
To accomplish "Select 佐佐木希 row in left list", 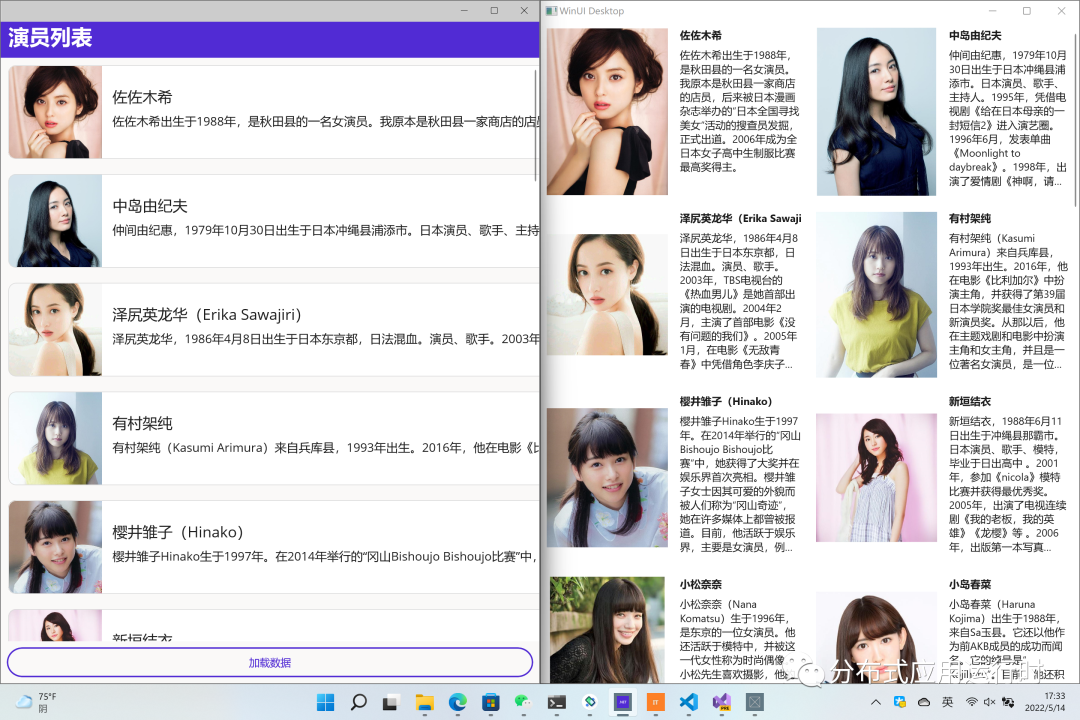I will pos(273,112).
